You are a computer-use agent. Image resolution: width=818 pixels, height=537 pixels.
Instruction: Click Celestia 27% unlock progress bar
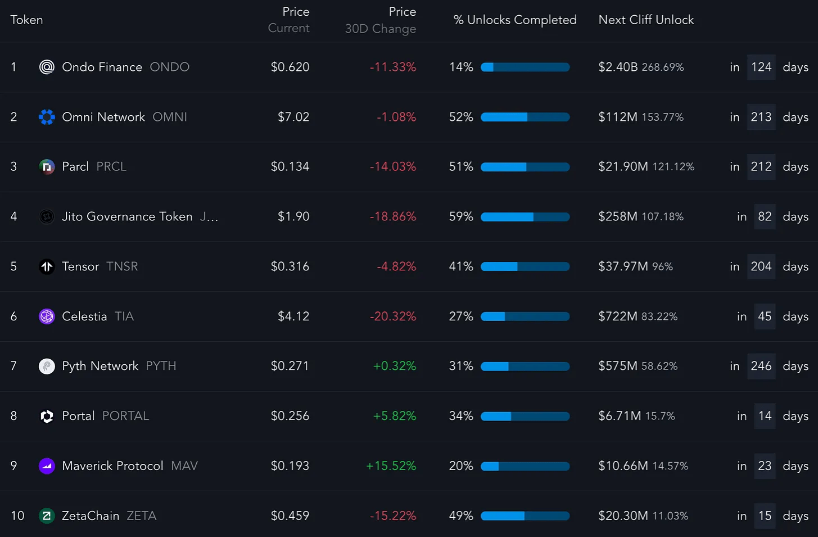(525, 317)
